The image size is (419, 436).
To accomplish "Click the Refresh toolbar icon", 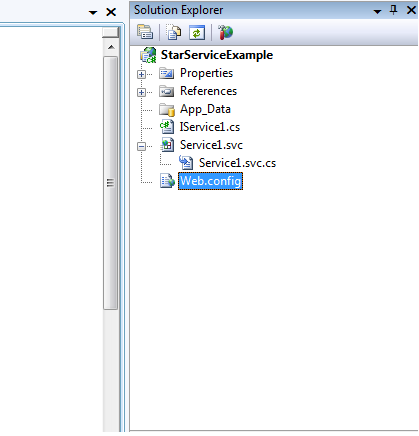I will pos(197,33).
